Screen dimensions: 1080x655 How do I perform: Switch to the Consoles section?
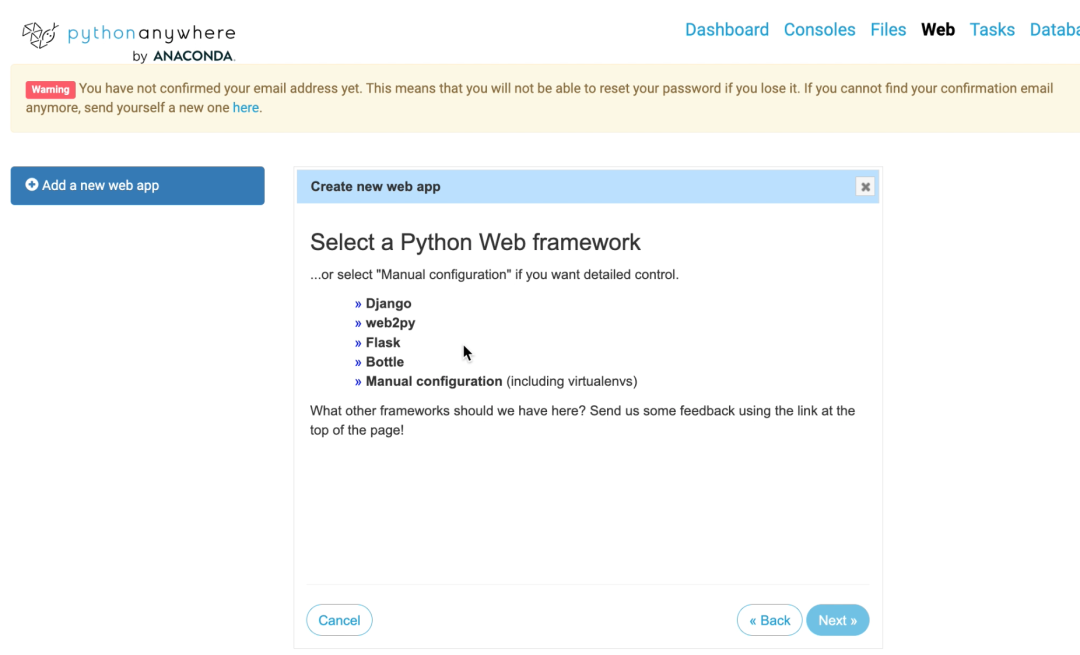pos(819,29)
